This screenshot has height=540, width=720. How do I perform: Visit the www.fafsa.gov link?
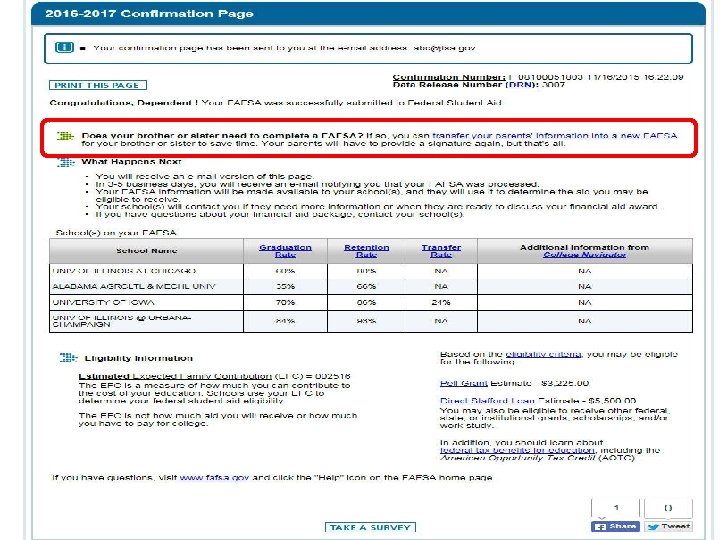coord(214,478)
